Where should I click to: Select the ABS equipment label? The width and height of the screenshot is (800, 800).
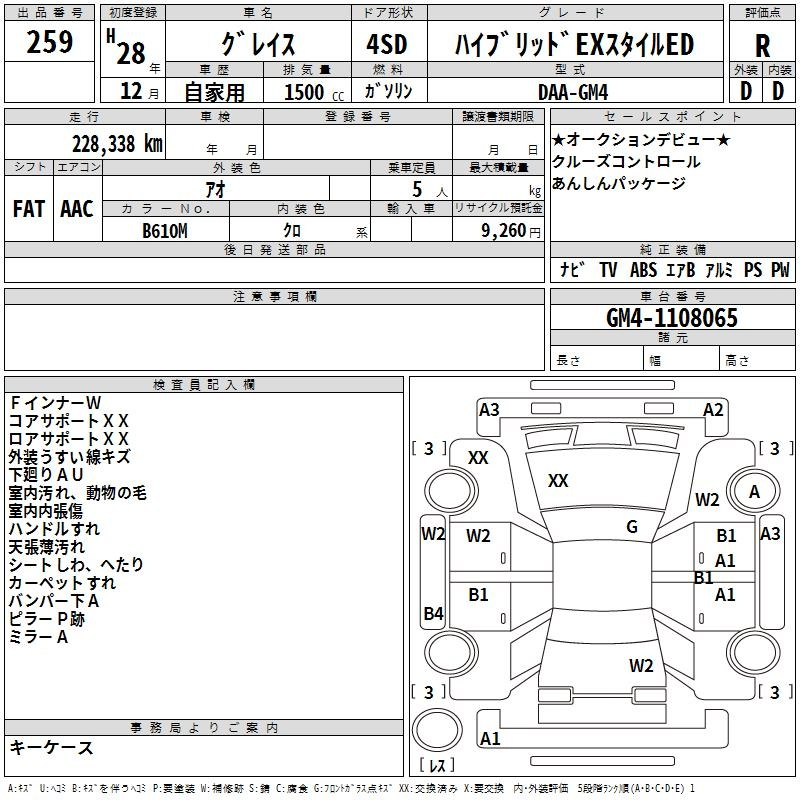(x=644, y=270)
